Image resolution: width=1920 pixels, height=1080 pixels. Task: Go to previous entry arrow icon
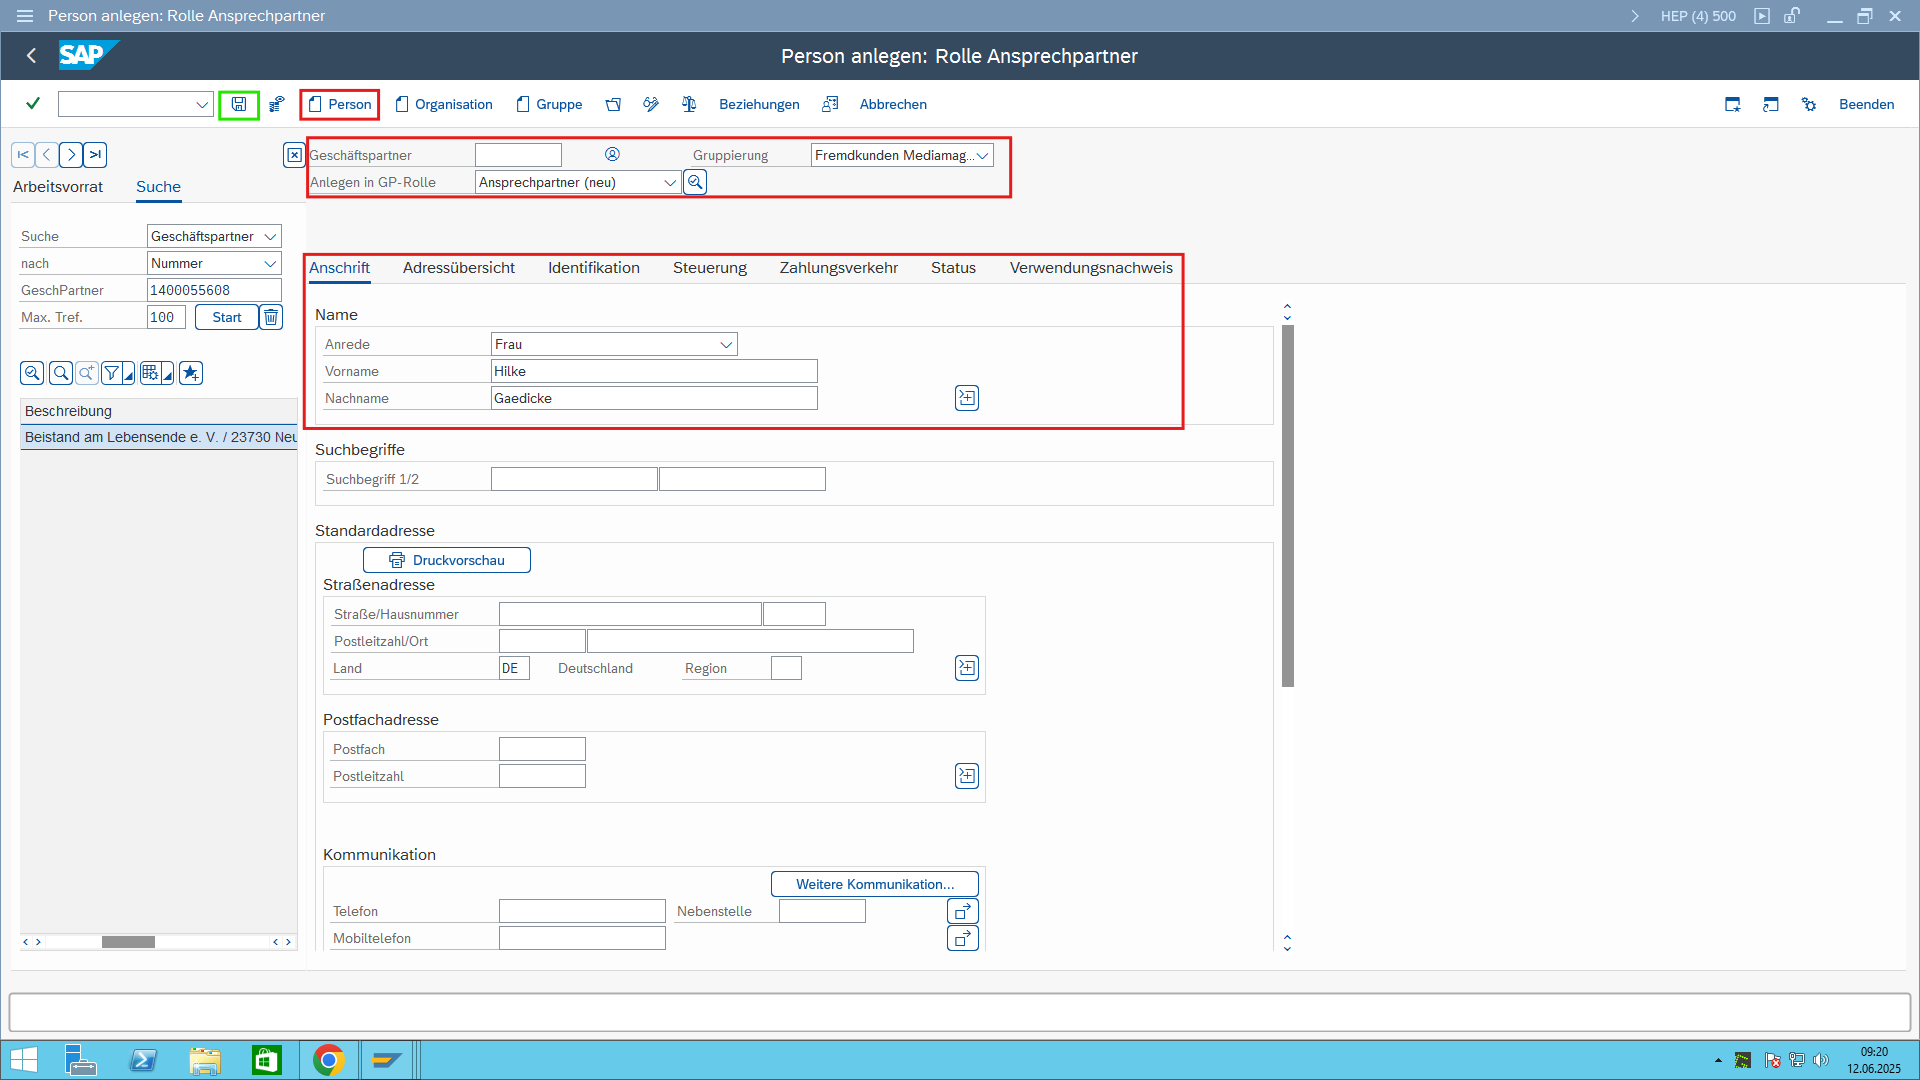[x=46, y=155]
